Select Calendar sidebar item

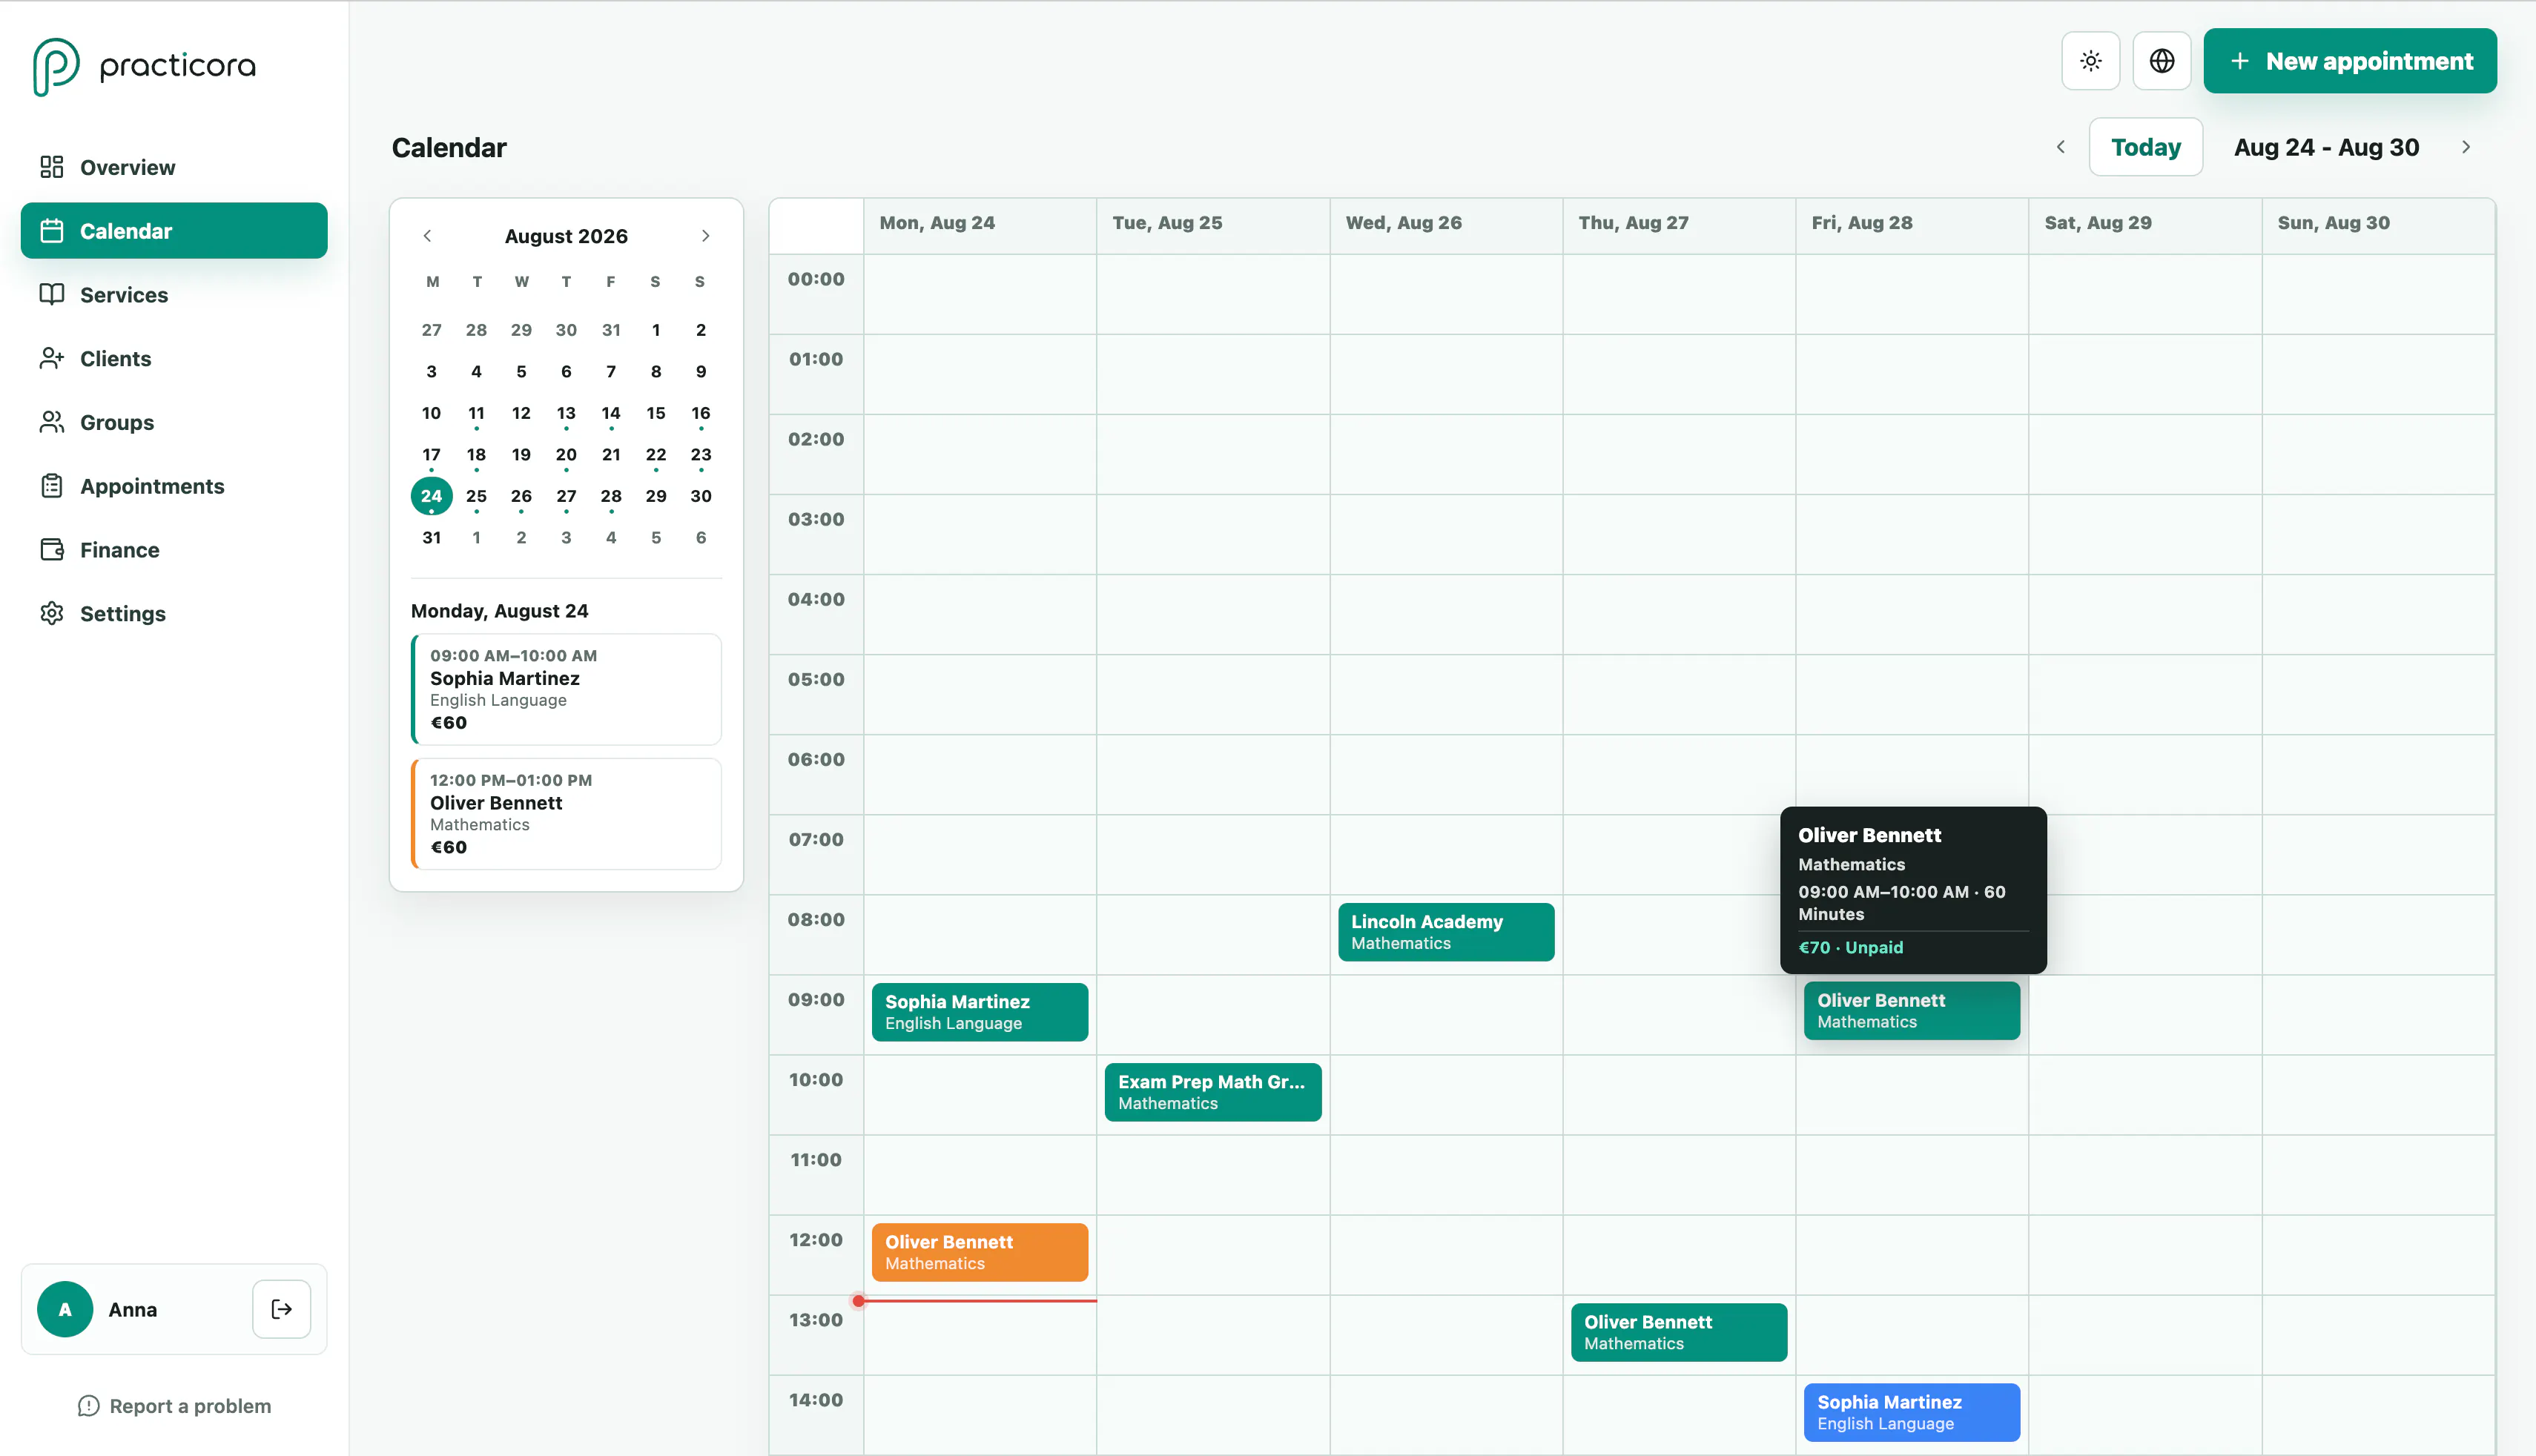click(174, 231)
